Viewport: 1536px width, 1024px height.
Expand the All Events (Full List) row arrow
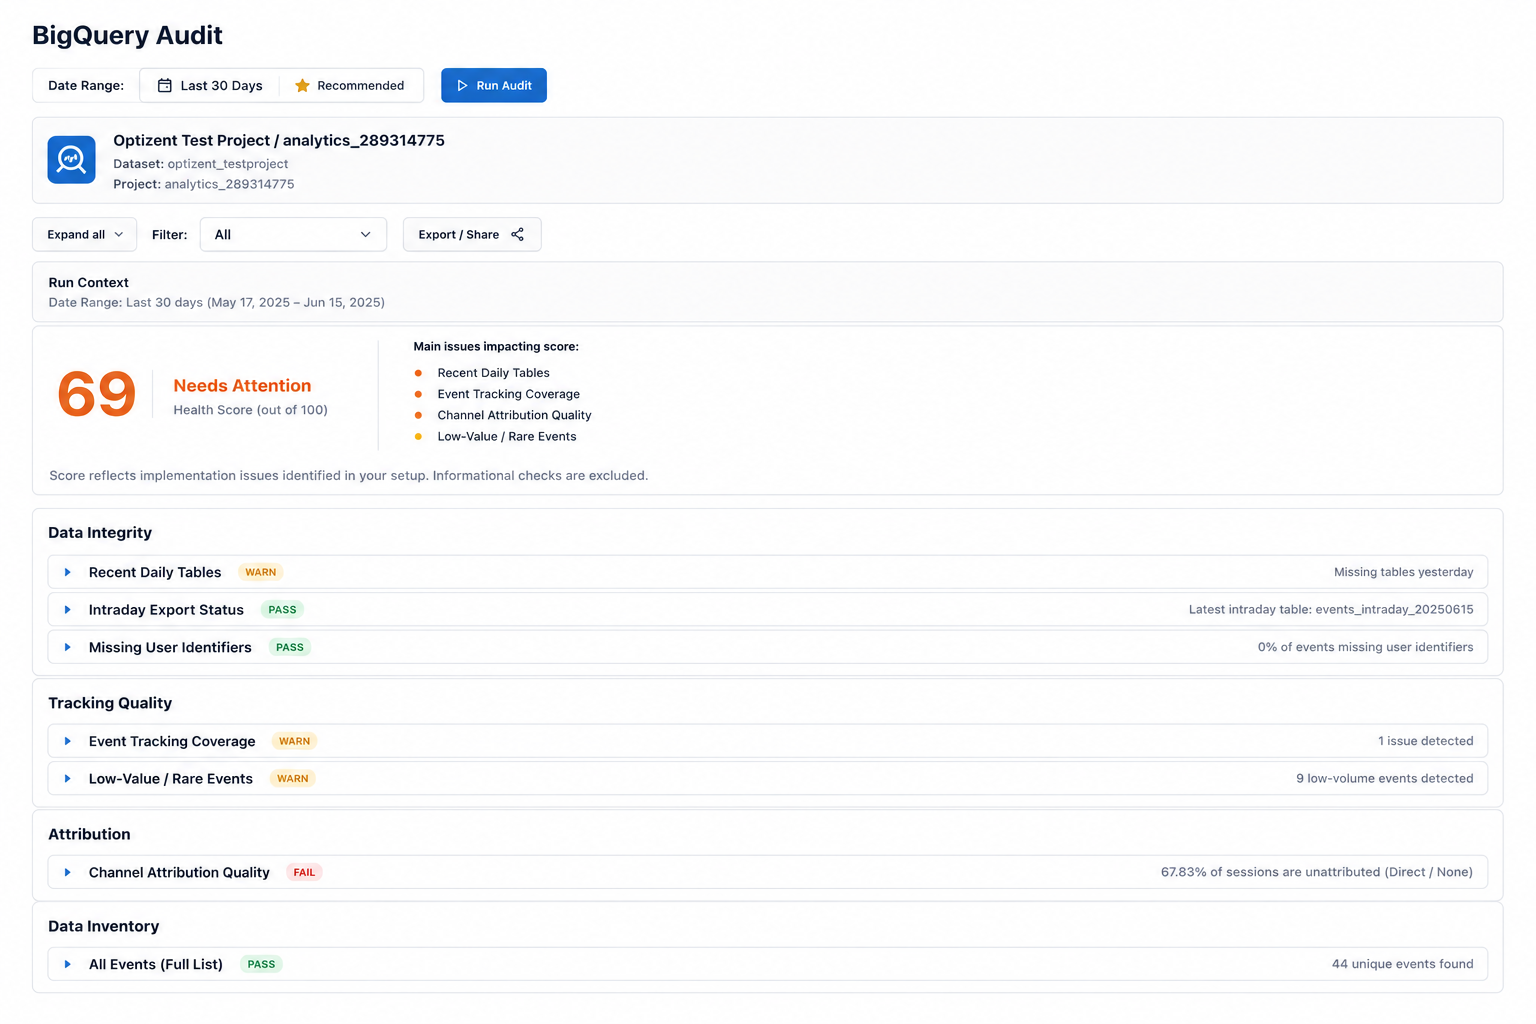(x=67, y=964)
